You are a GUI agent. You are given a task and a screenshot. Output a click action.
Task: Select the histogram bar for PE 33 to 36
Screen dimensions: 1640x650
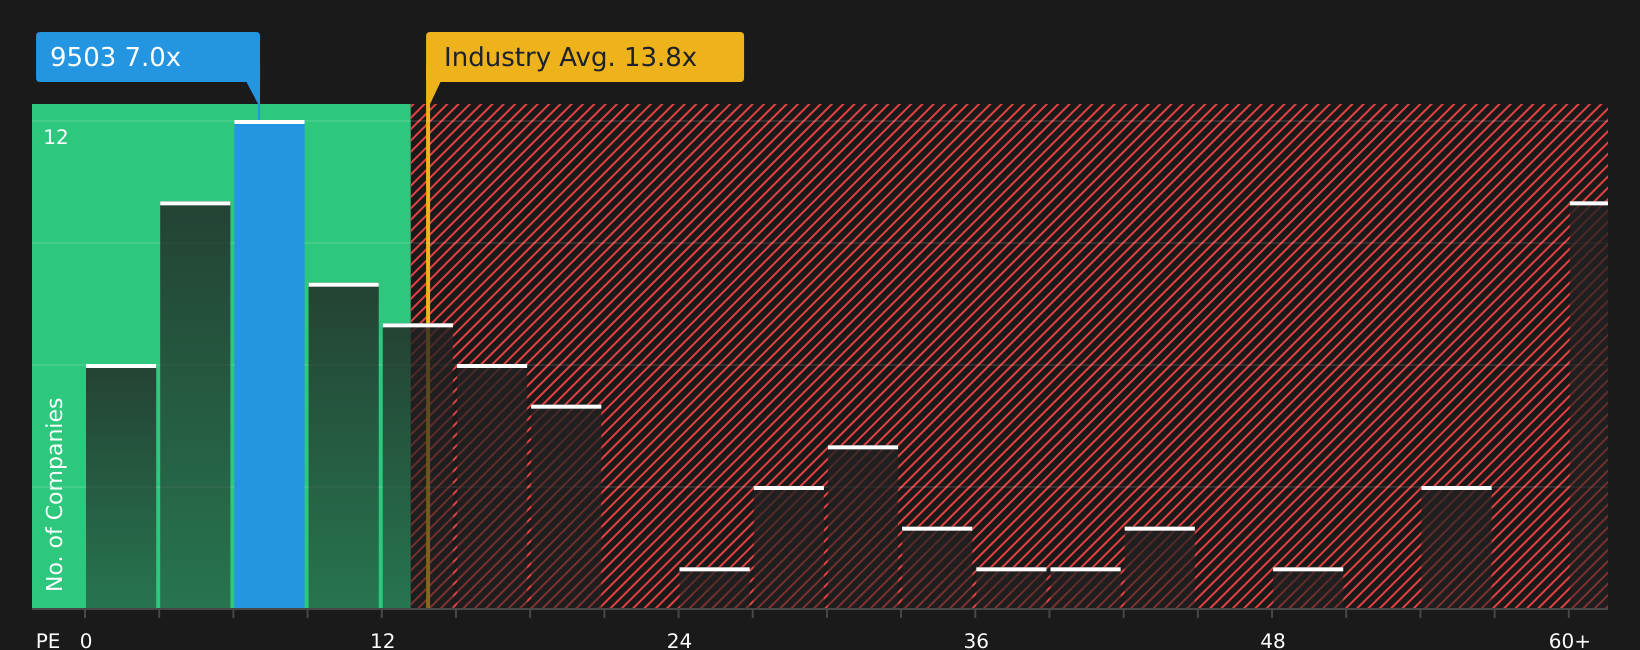point(937,568)
